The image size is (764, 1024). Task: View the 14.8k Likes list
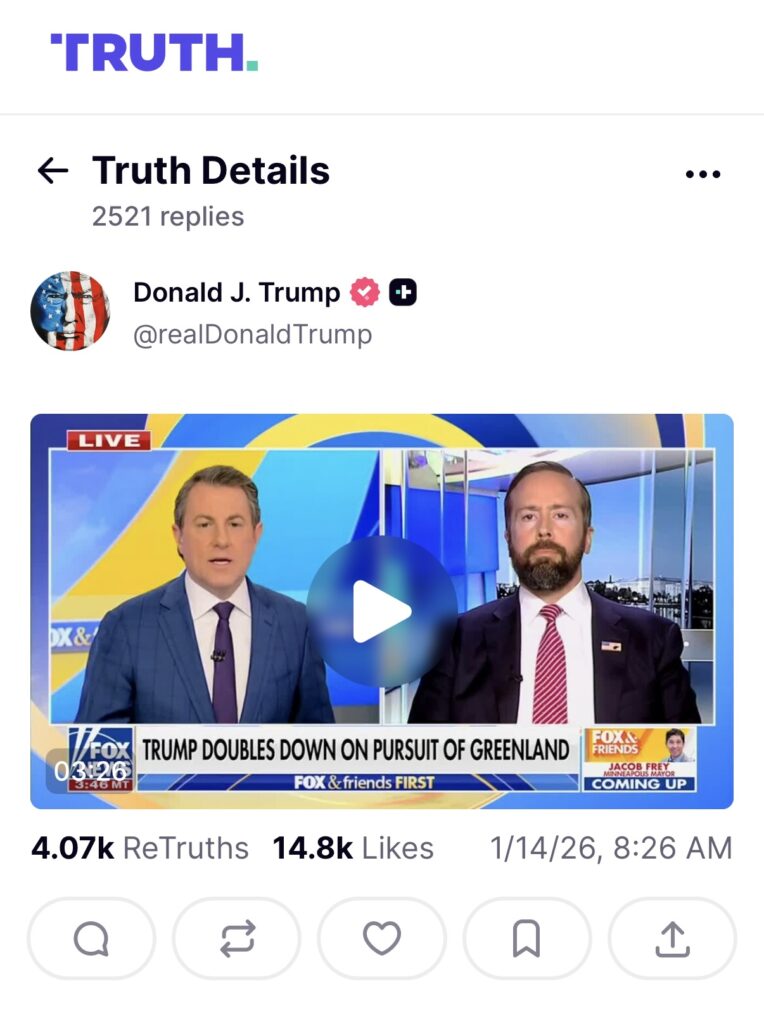click(353, 848)
